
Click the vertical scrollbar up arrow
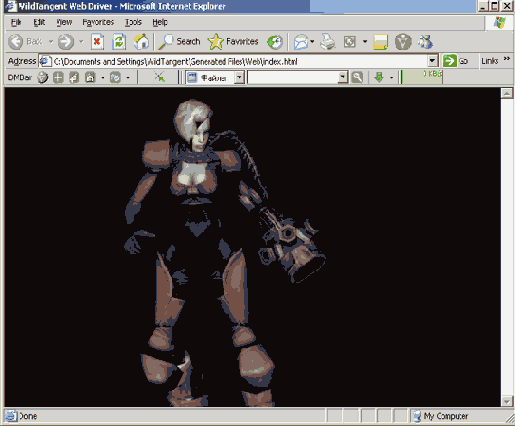(507, 93)
